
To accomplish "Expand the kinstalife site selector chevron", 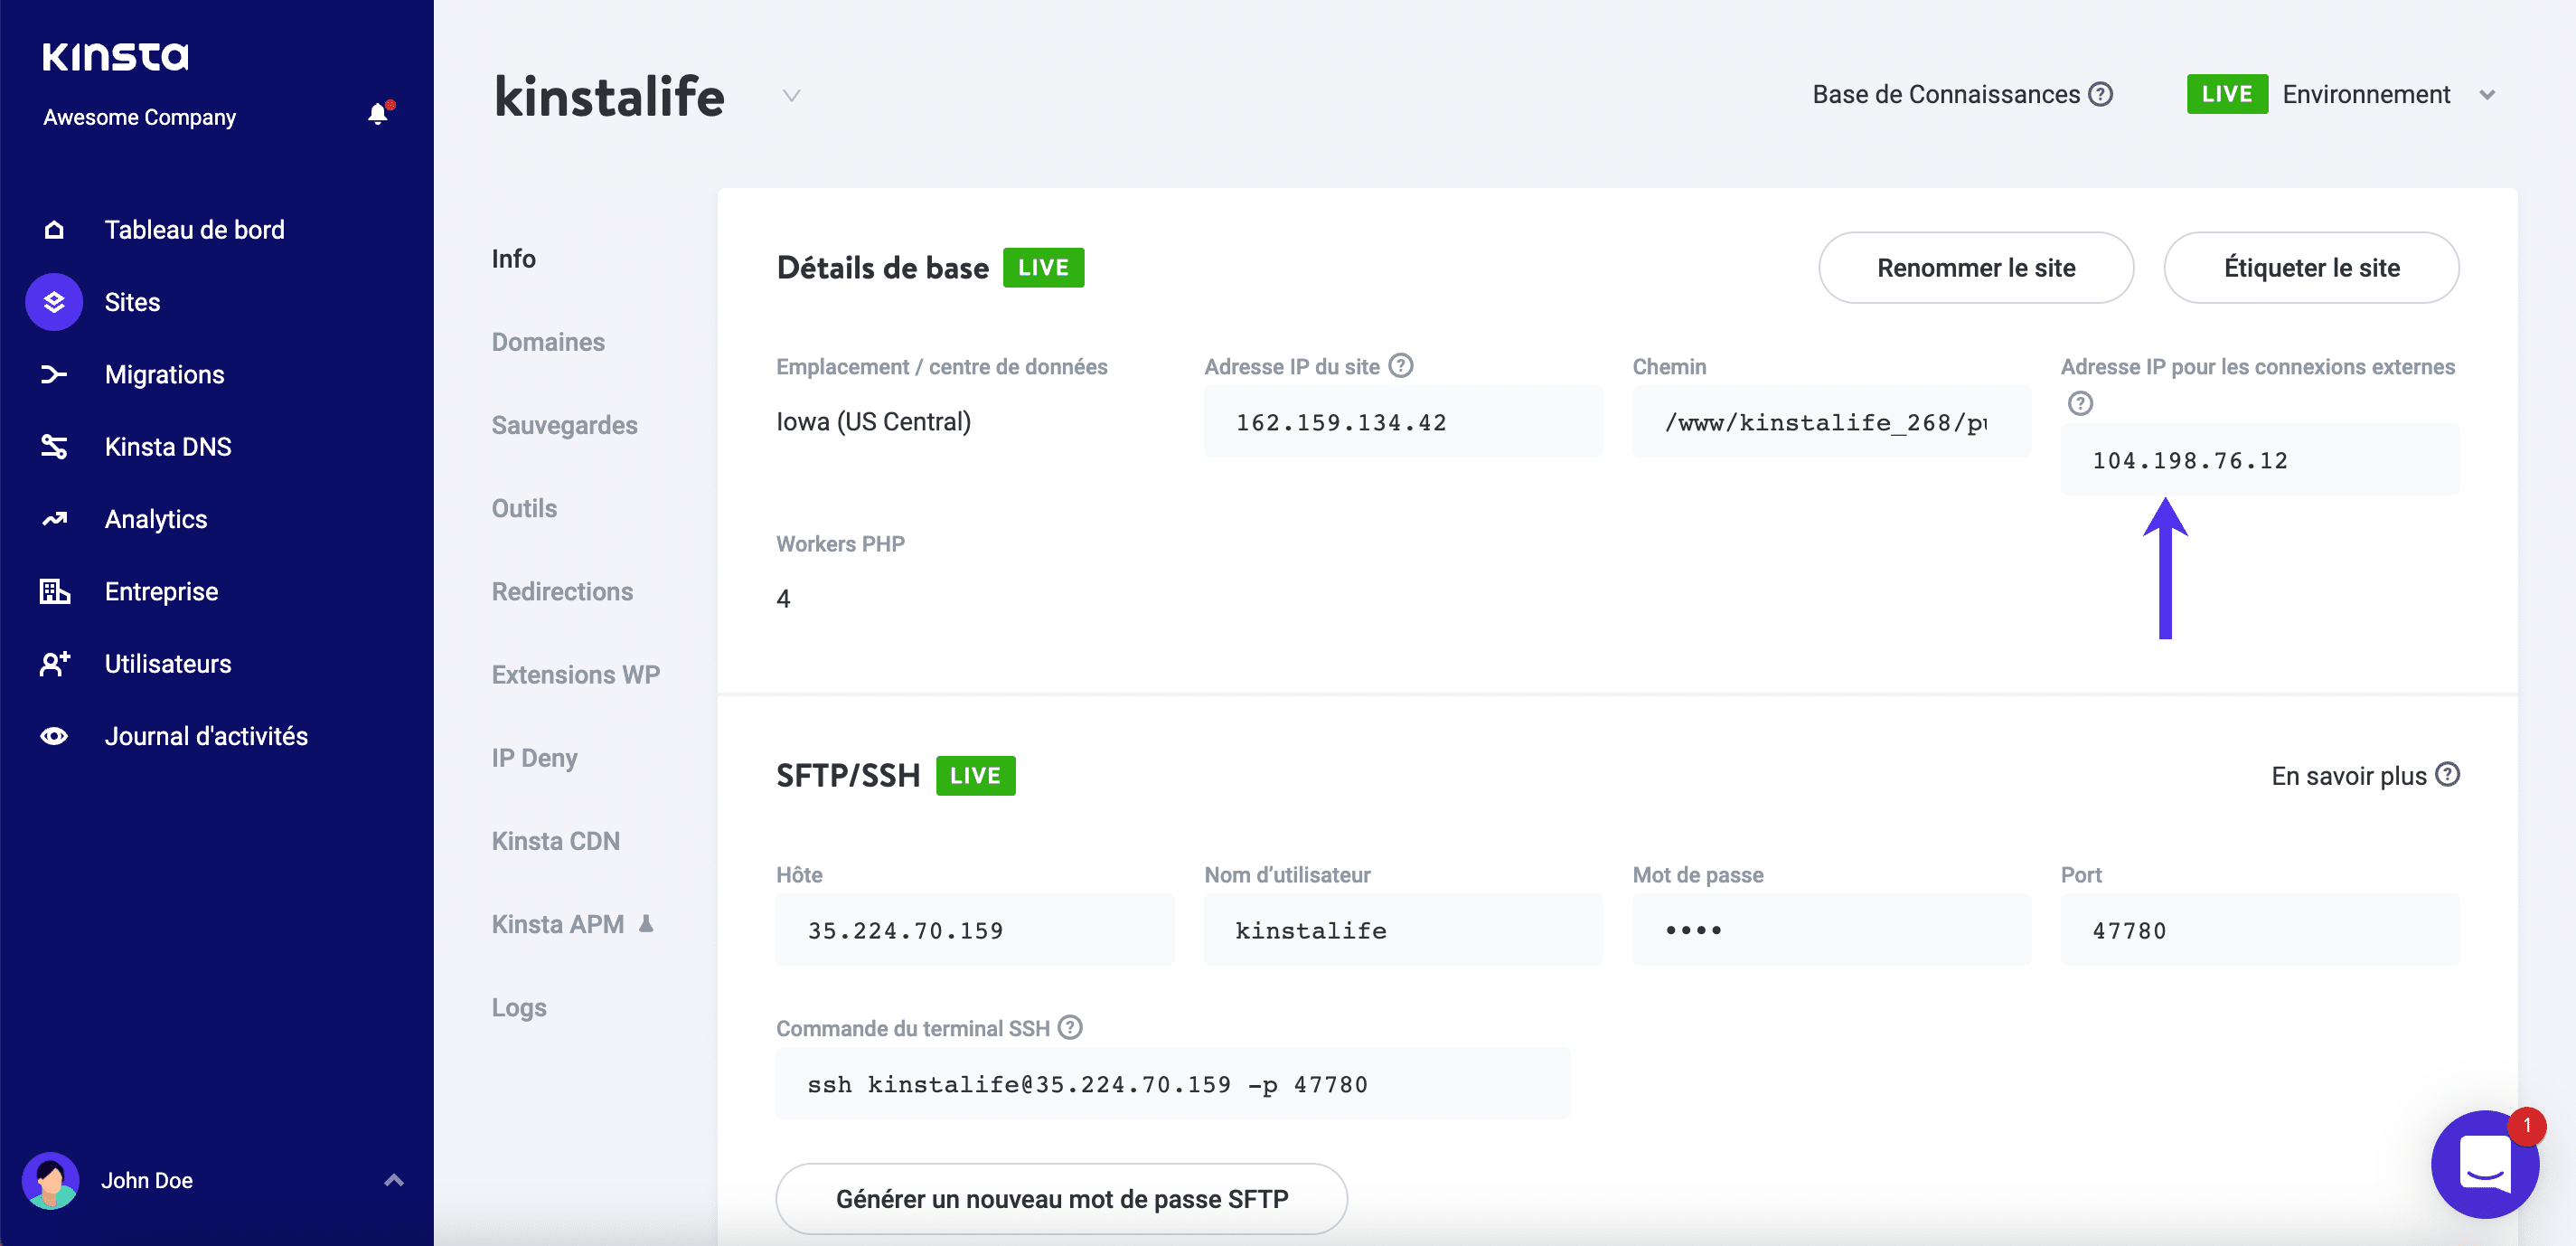I will click(x=791, y=96).
